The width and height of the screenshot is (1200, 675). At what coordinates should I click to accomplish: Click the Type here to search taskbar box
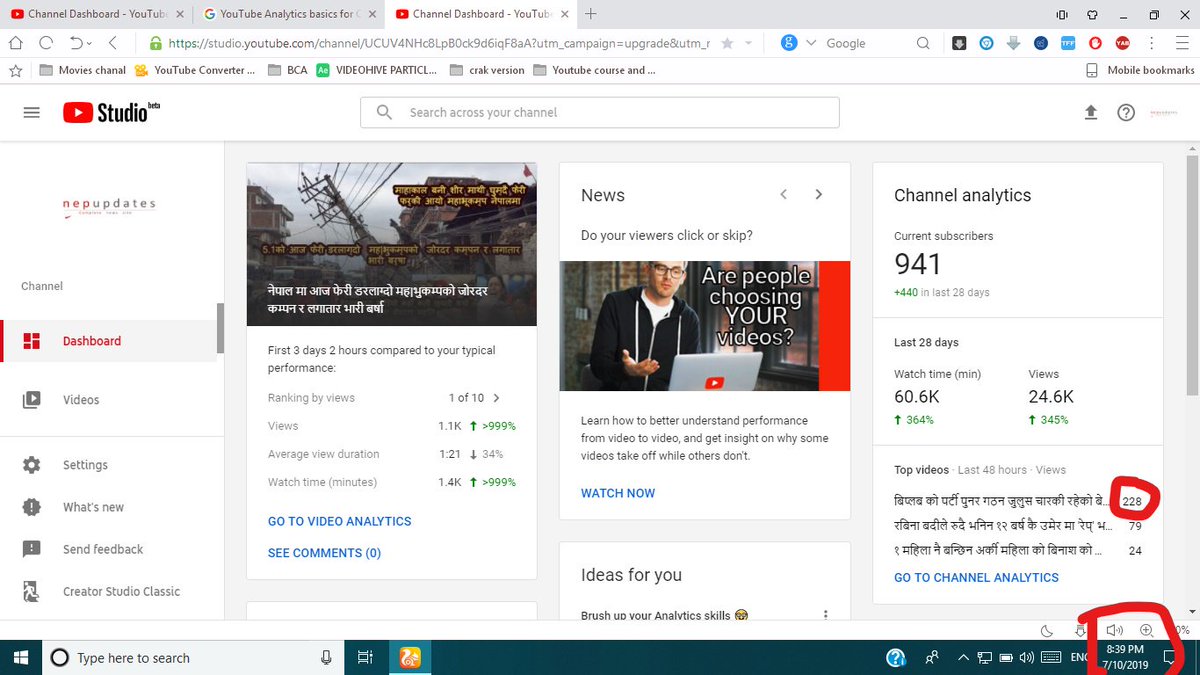coord(193,657)
